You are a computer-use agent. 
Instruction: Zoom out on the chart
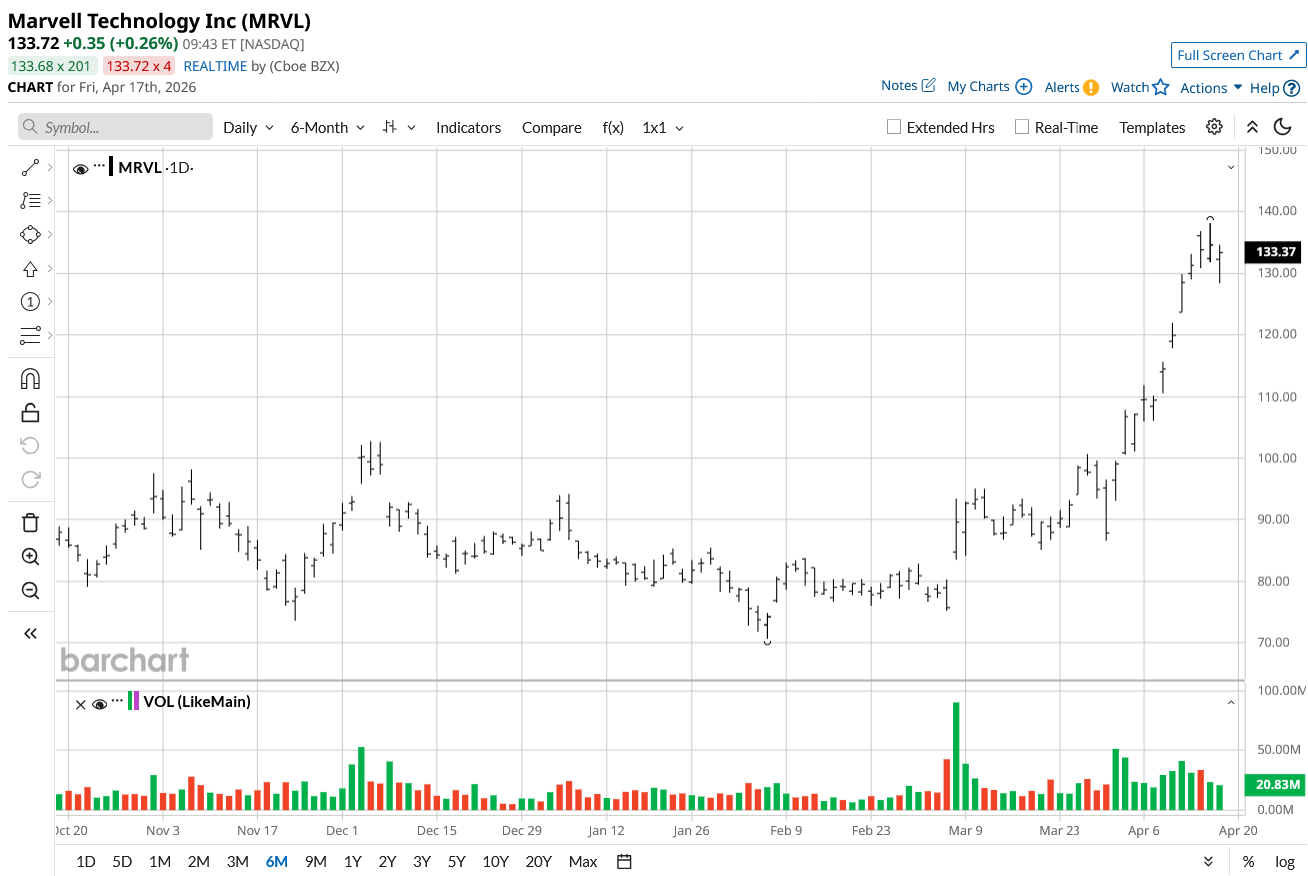coord(30,591)
